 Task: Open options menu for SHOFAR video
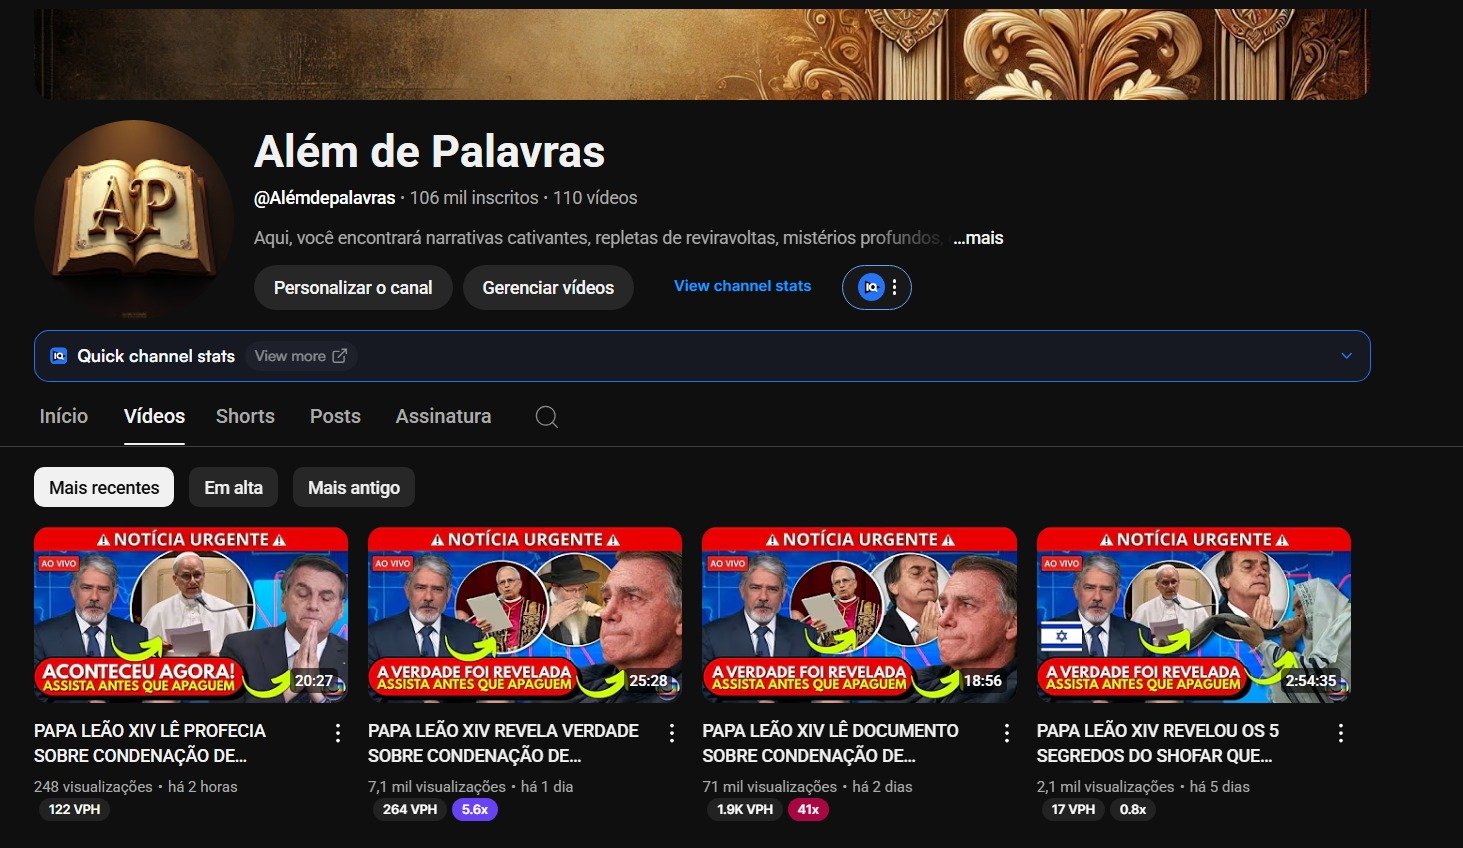[1341, 734]
